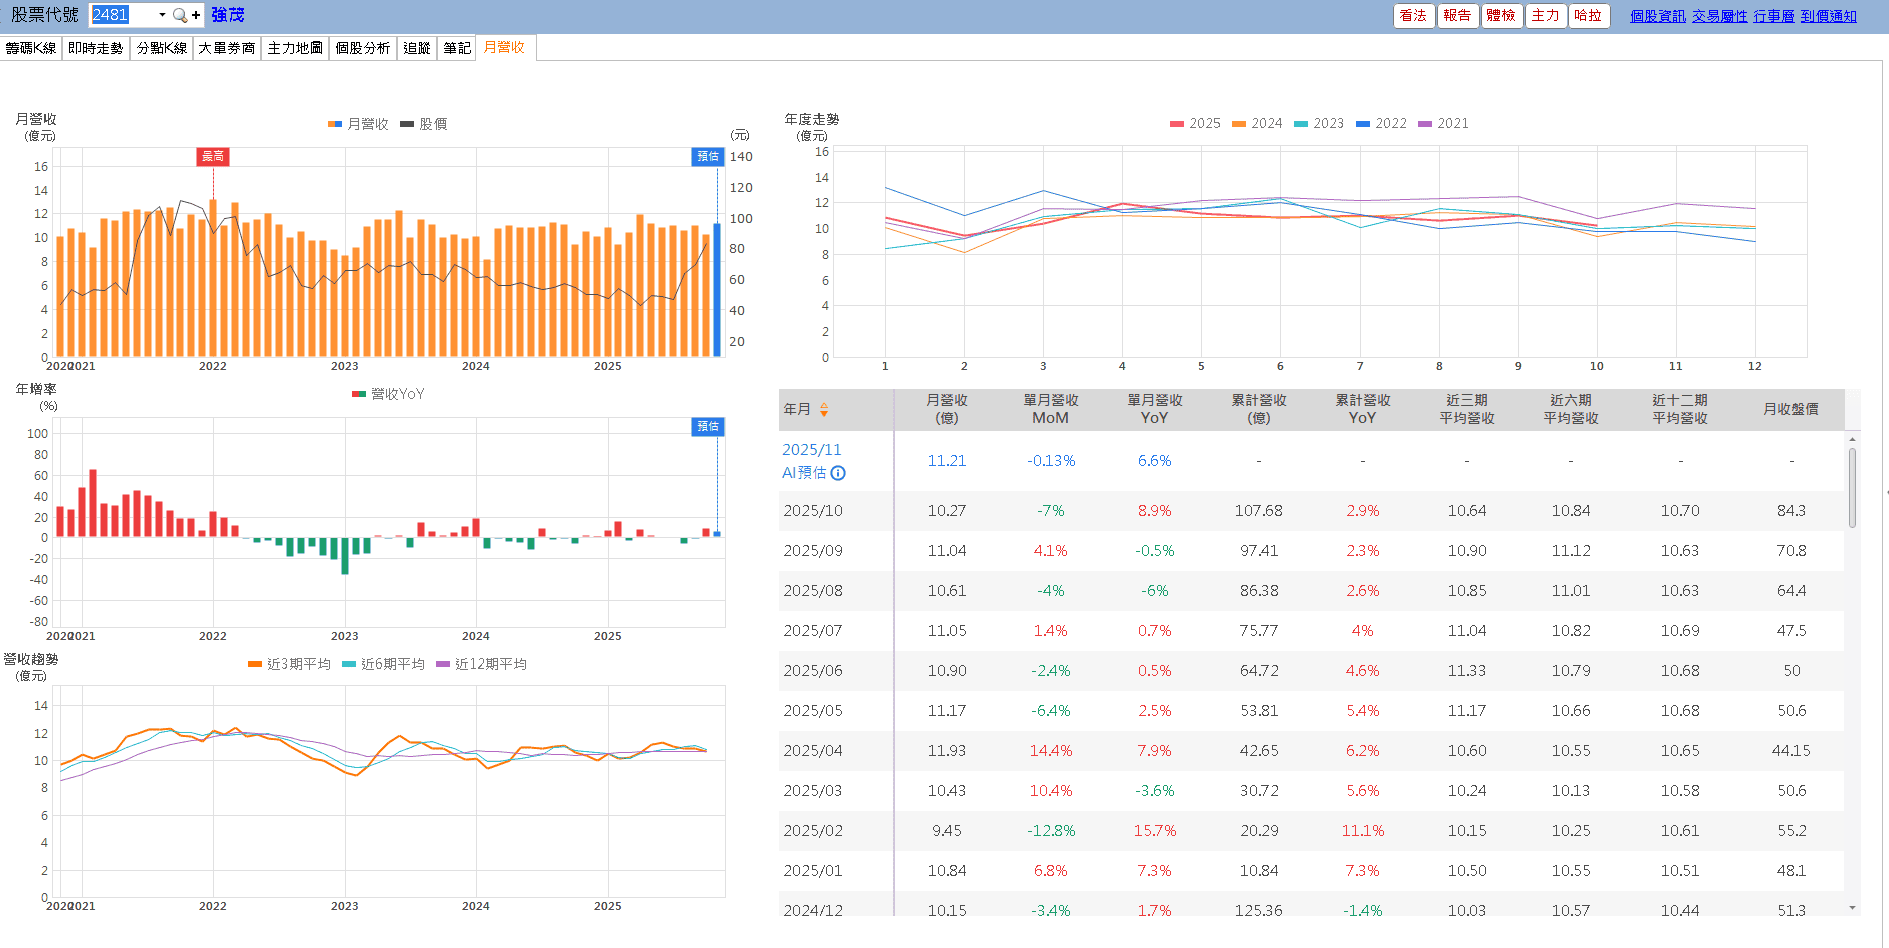Viewport: 1889px width, 948px height.
Task: Click the info icon next to AI預估
Action: point(838,473)
